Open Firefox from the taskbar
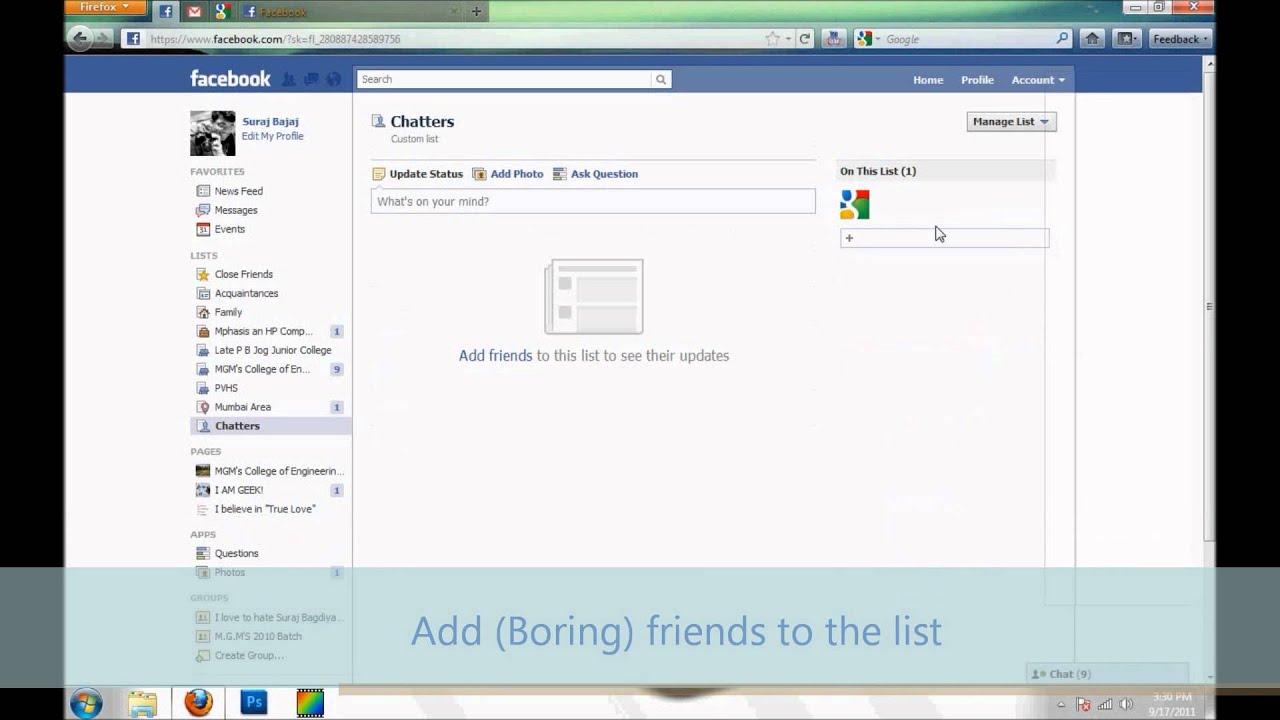The height and width of the screenshot is (720, 1280). pyautogui.click(x=198, y=703)
